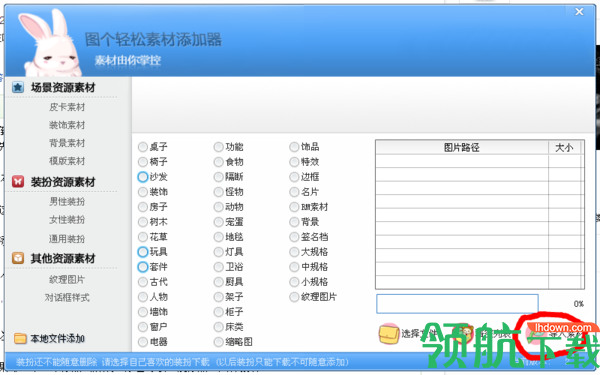Select the 套件 radio button
The image size is (600, 375).
coord(143,267)
